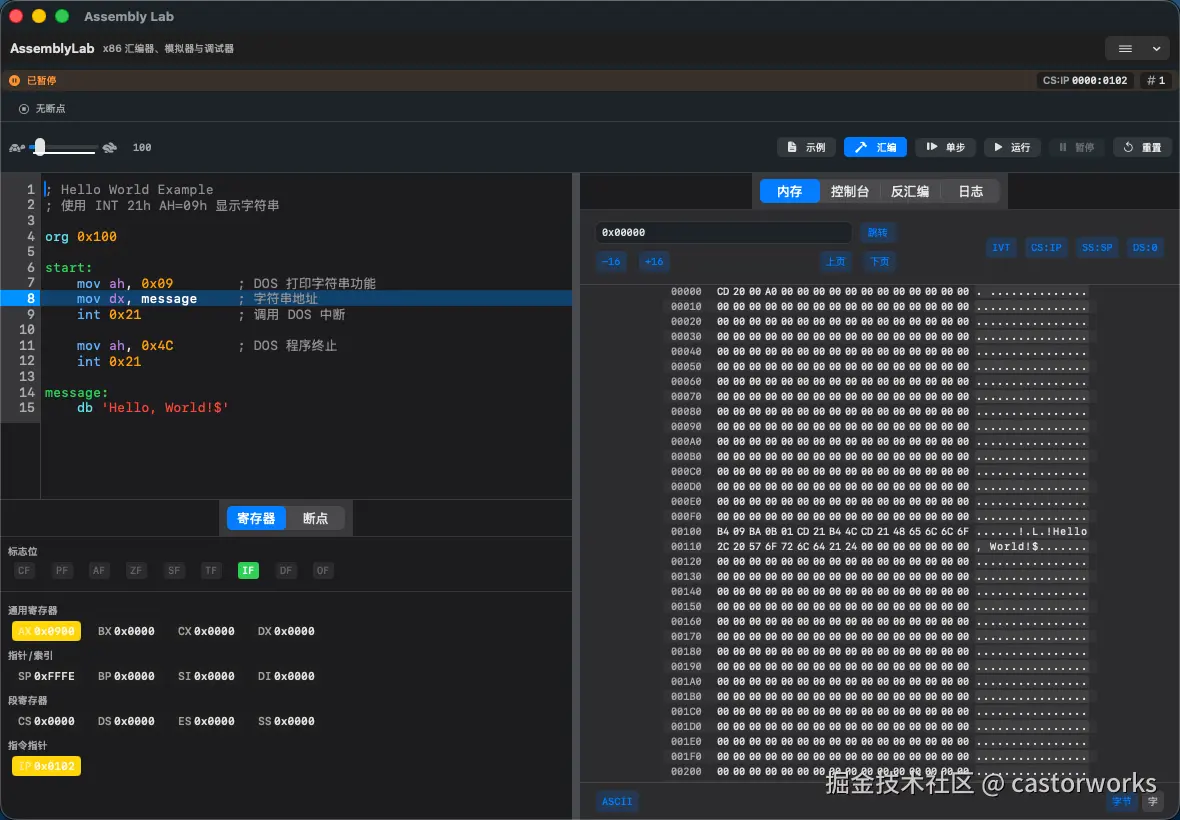Click the 汇编 assemble button

pos(875,147)
